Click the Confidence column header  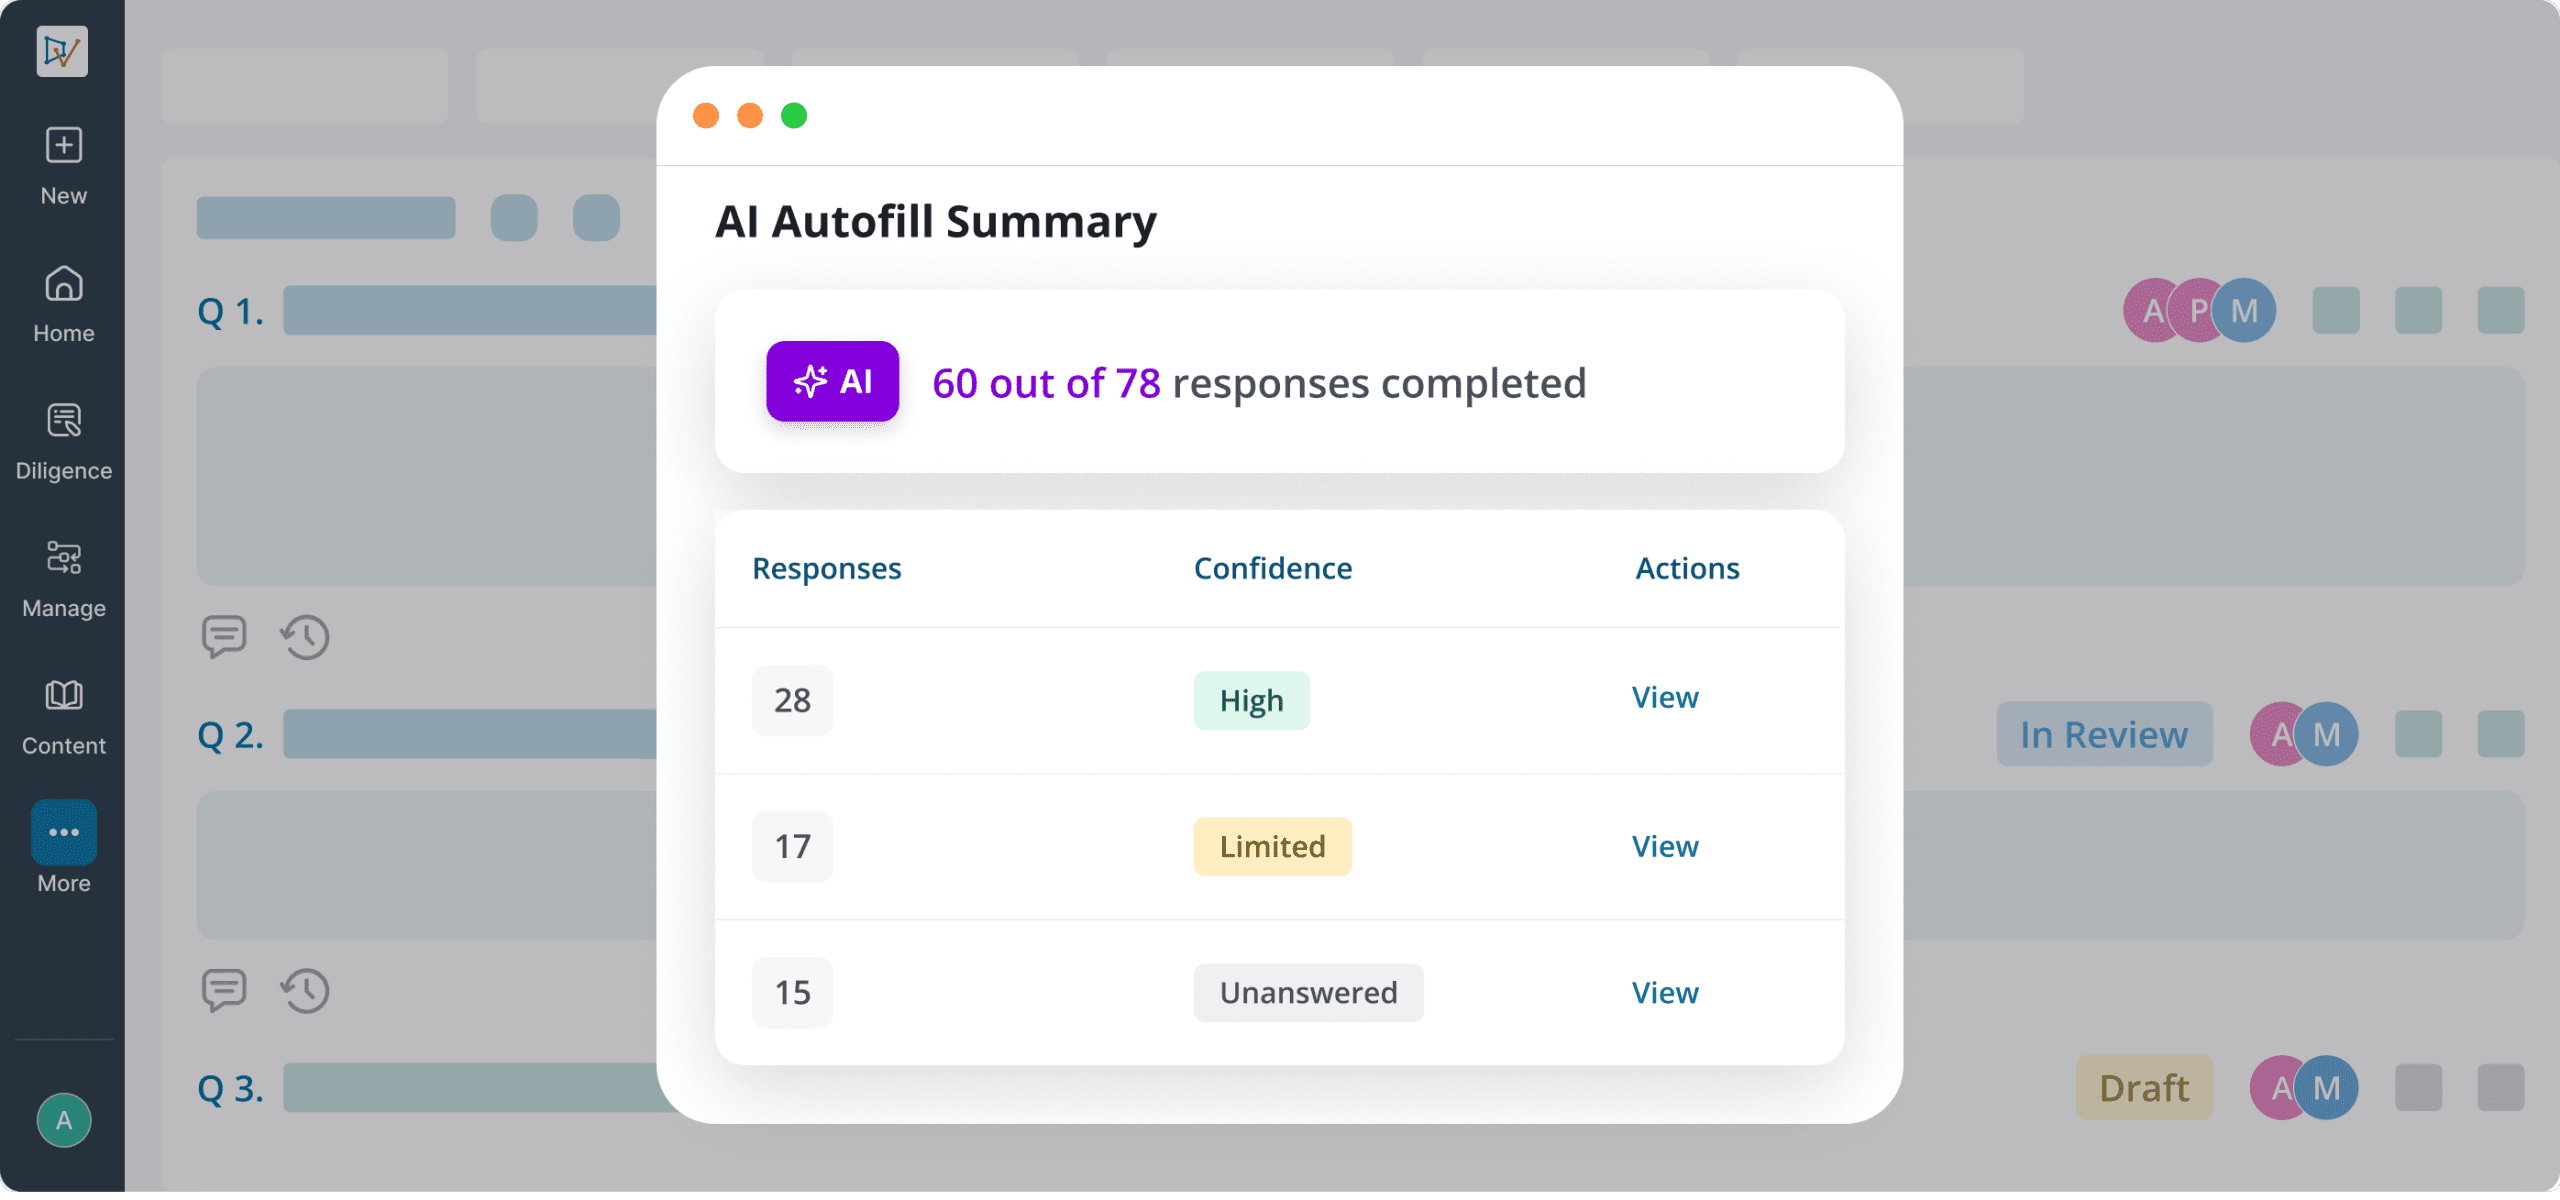1273,568
